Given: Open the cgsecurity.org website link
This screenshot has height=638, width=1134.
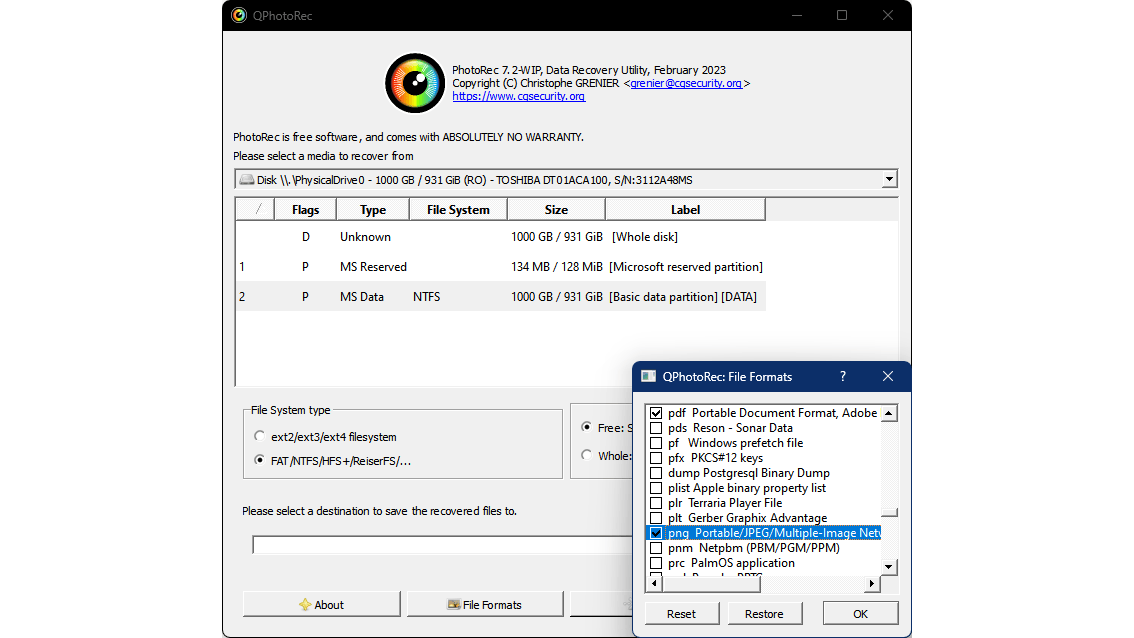Looking at the screenshot, I should click(518, 97).
